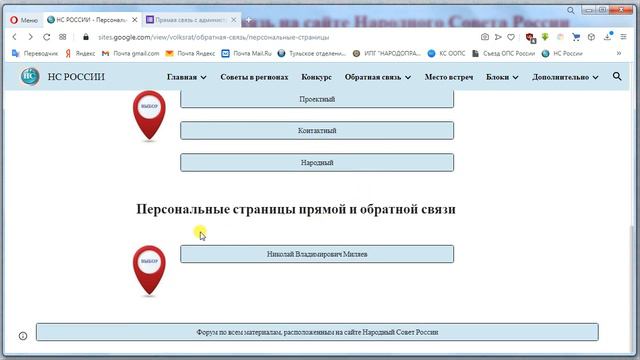The height and width of the screenshot is (360, 640).
Task: Click the HC round site logo
Action: [30, 77]
